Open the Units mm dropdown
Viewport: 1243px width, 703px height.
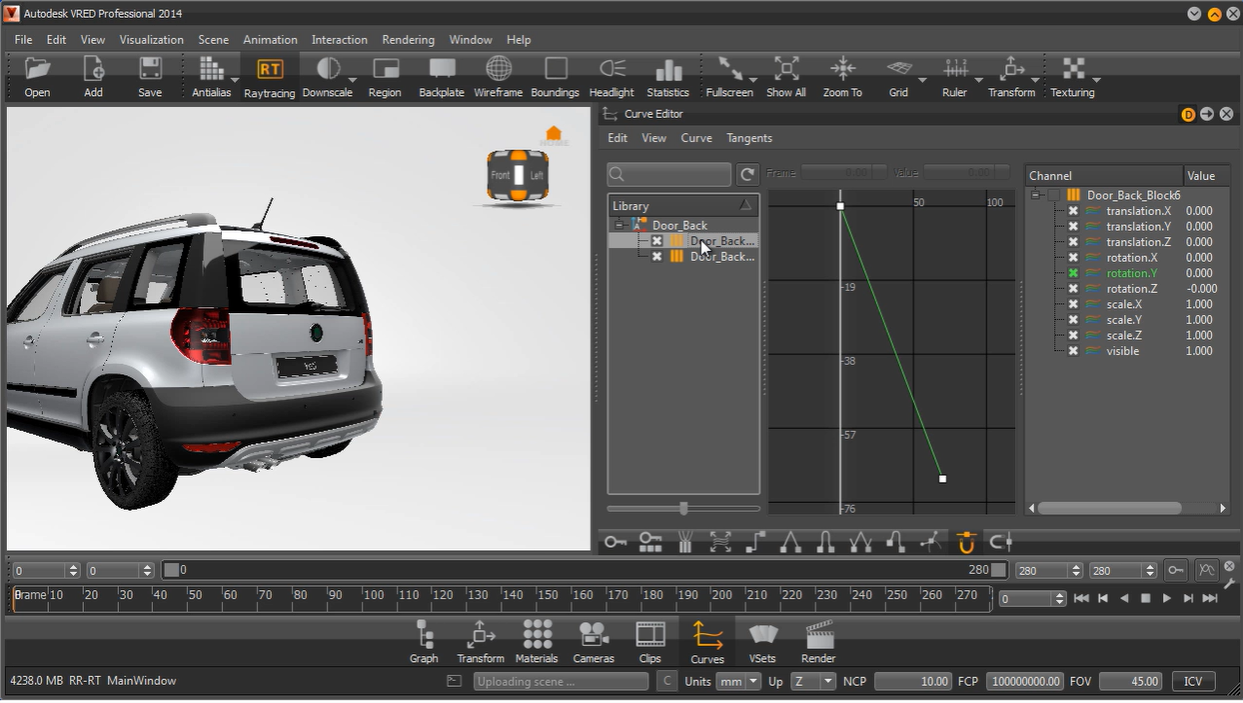pos(739,681)
